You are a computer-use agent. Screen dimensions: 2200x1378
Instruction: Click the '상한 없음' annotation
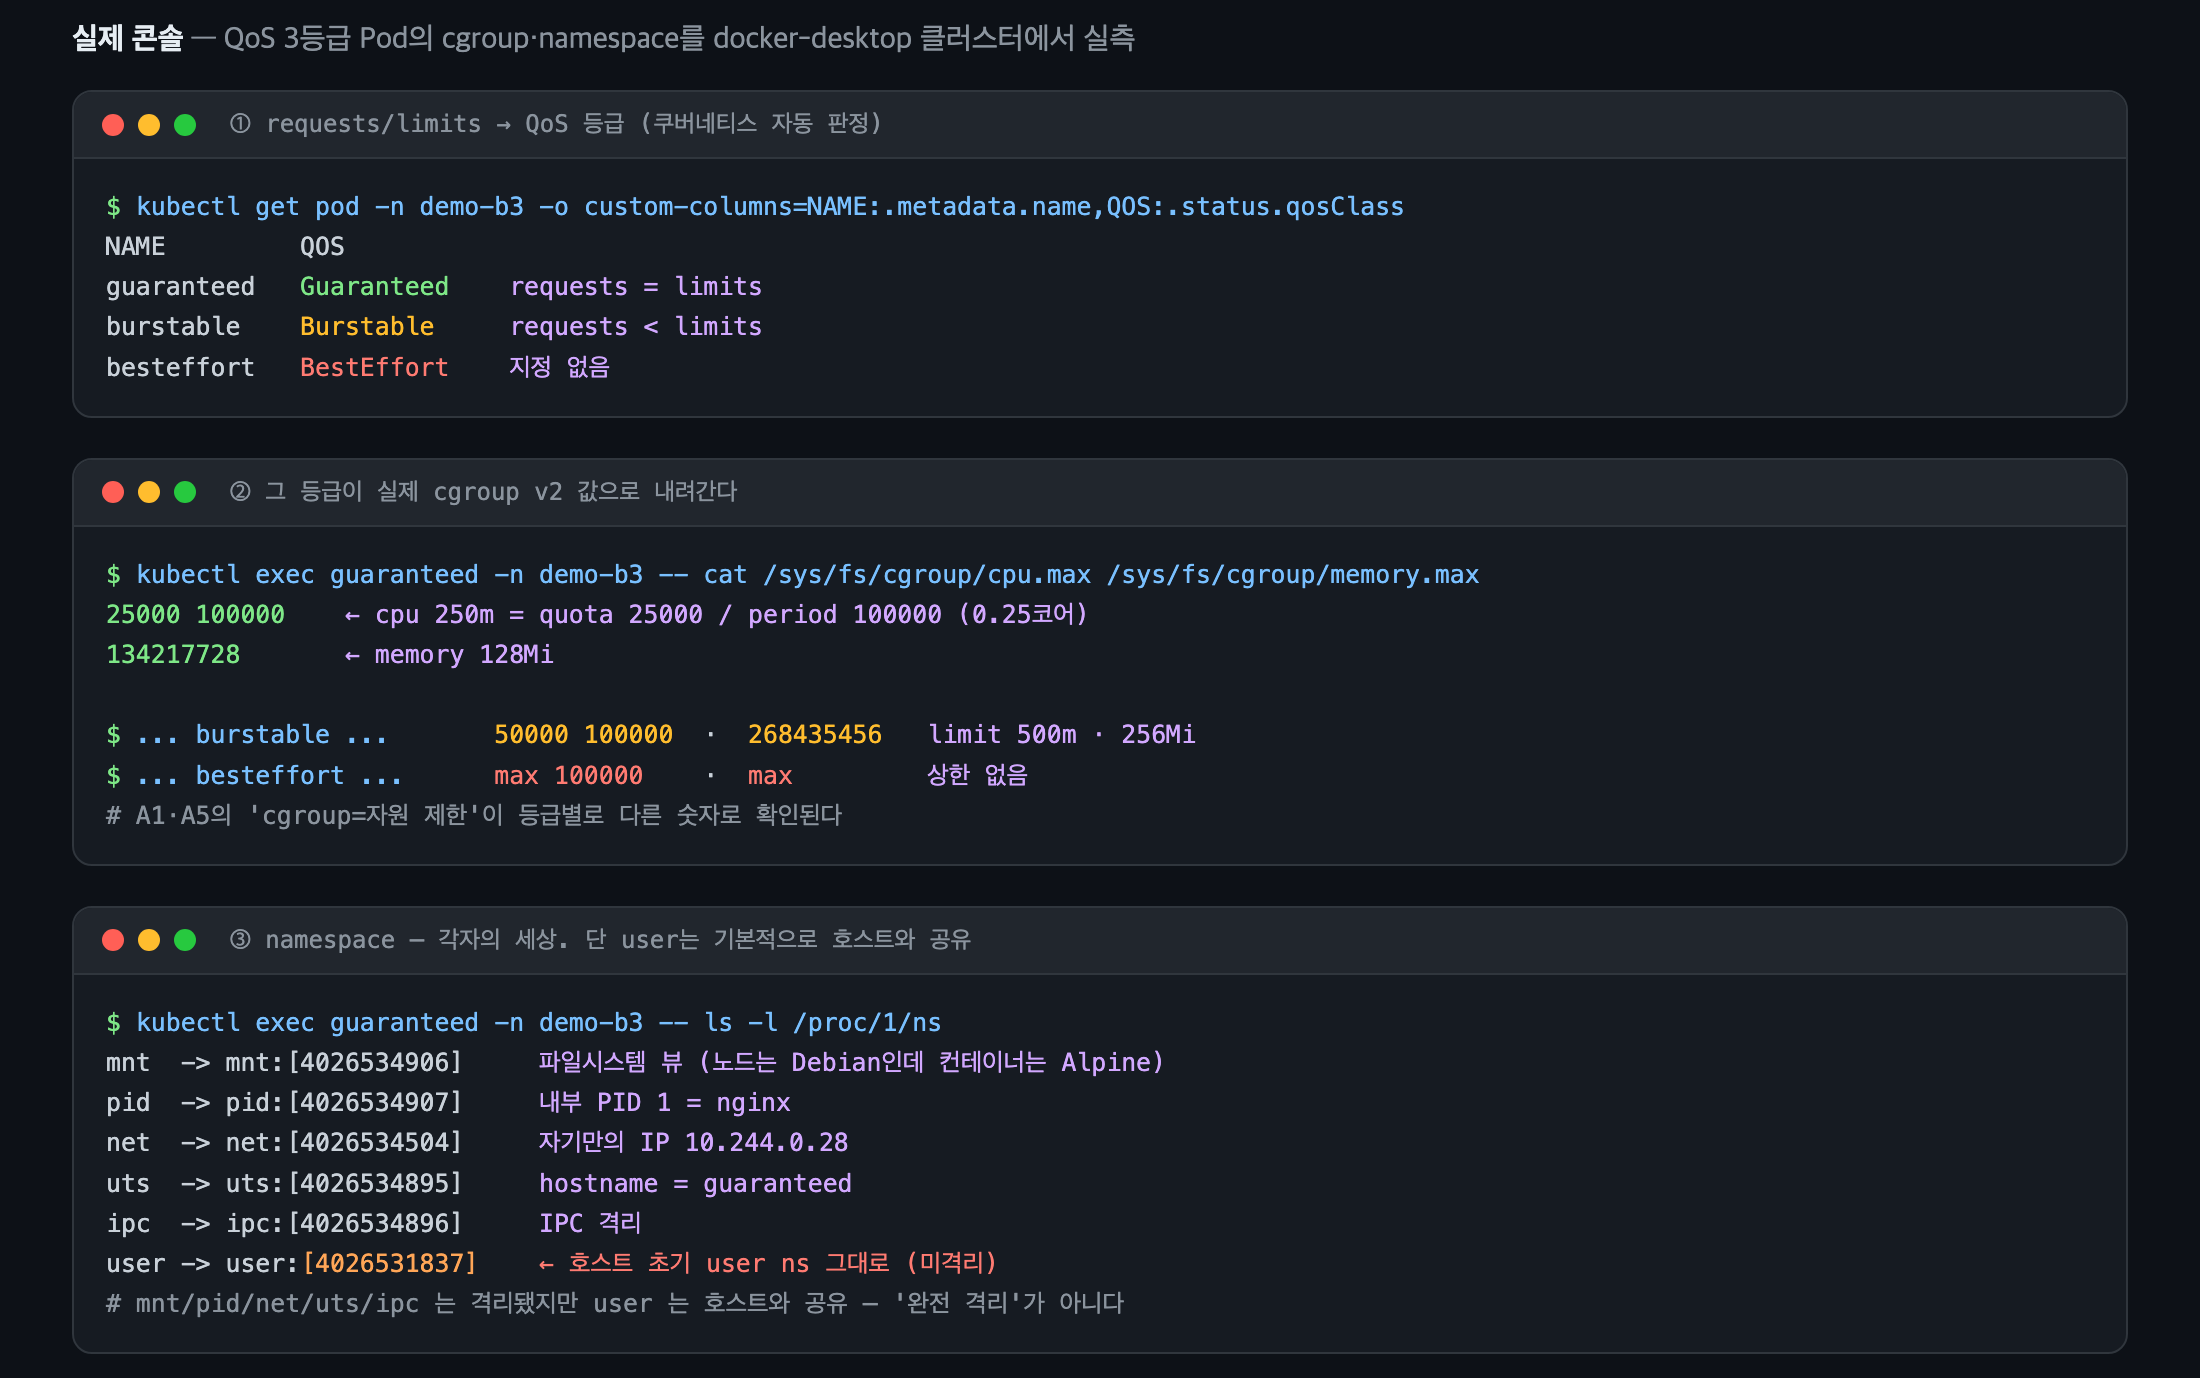(x=978, y=776)
